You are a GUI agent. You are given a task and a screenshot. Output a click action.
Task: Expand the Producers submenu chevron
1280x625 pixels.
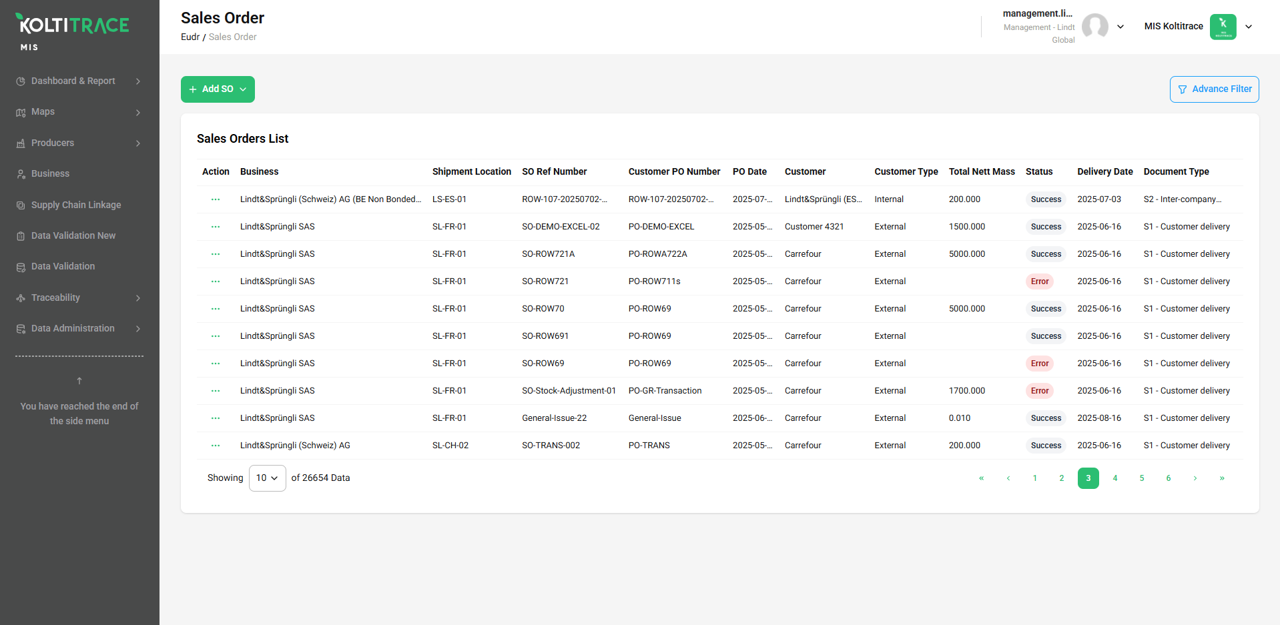(x=138, y=143)
